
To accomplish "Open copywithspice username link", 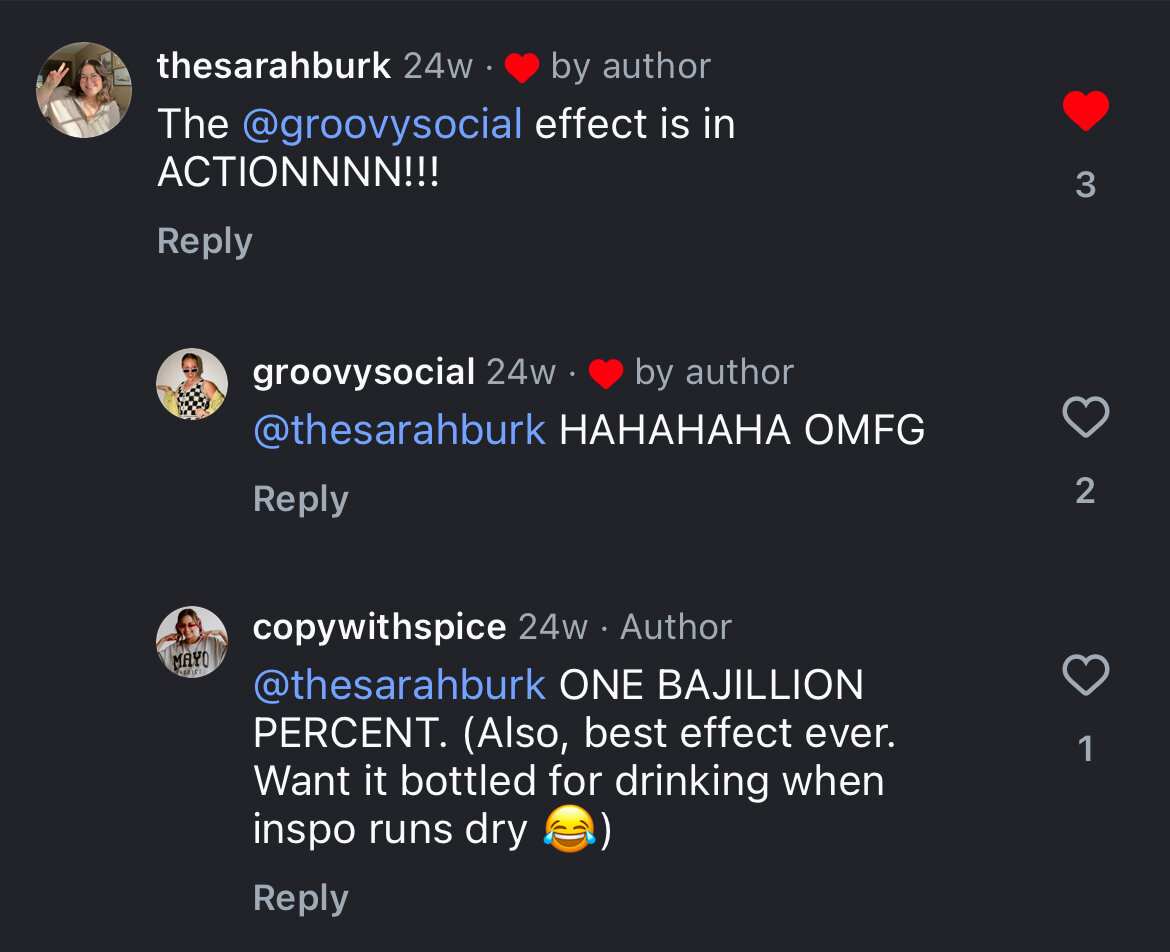I will tap(379, 627).
